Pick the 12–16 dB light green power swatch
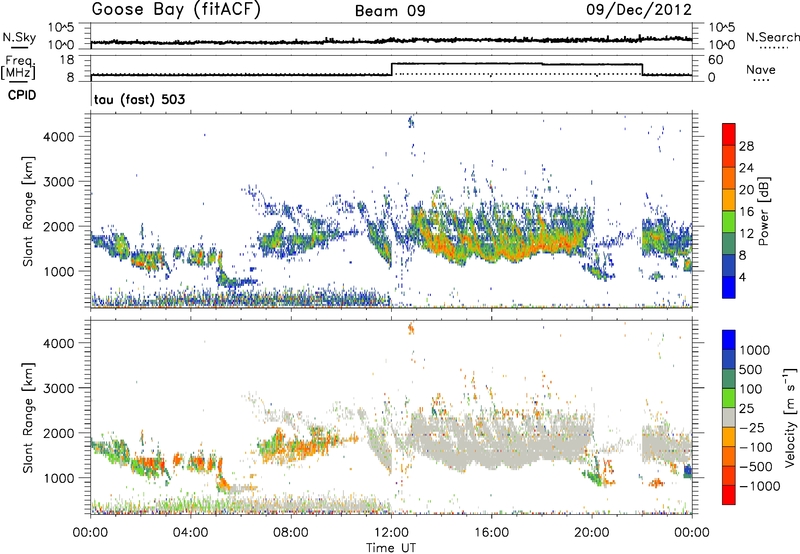The image size is (800, 554). click(x=729, y=221)
